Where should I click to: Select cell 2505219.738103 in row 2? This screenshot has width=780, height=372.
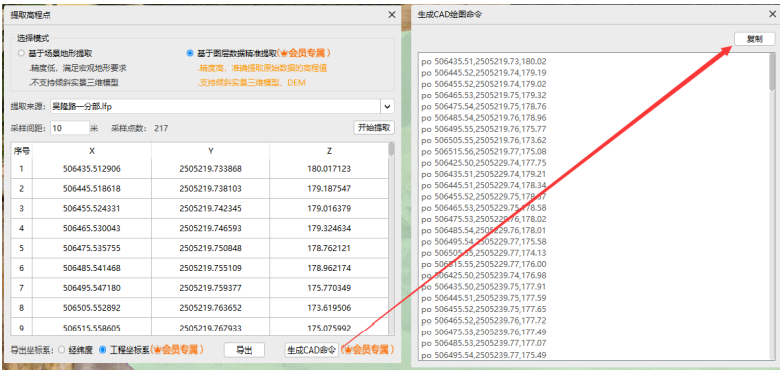(211, 189)
